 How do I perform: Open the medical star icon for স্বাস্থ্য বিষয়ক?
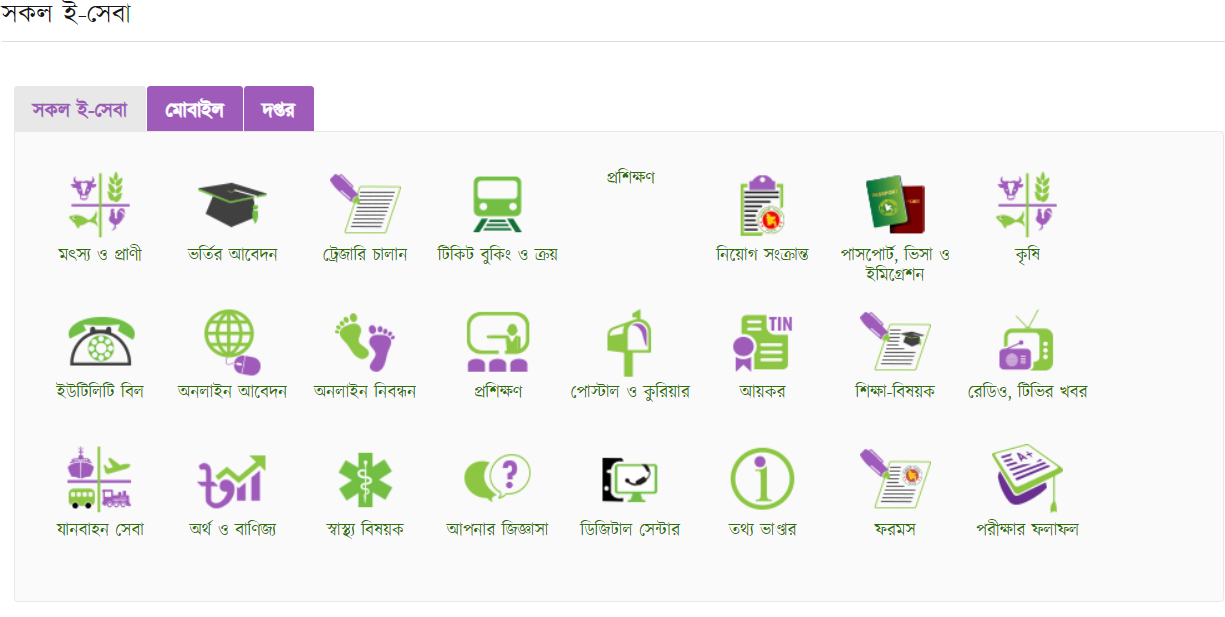[365, 480]
